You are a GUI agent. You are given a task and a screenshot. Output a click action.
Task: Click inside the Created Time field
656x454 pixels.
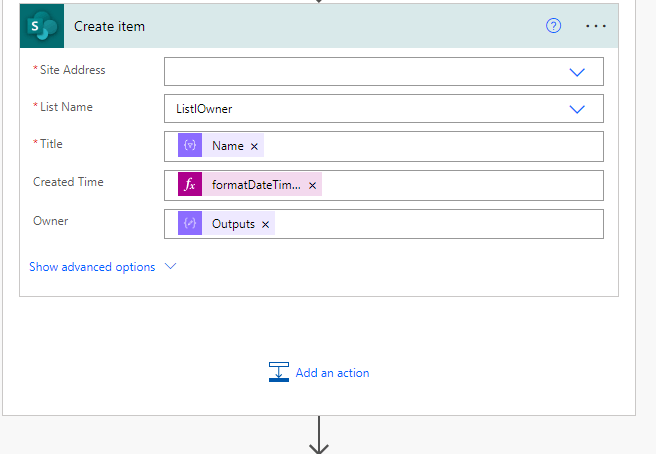tap(384, 185)
